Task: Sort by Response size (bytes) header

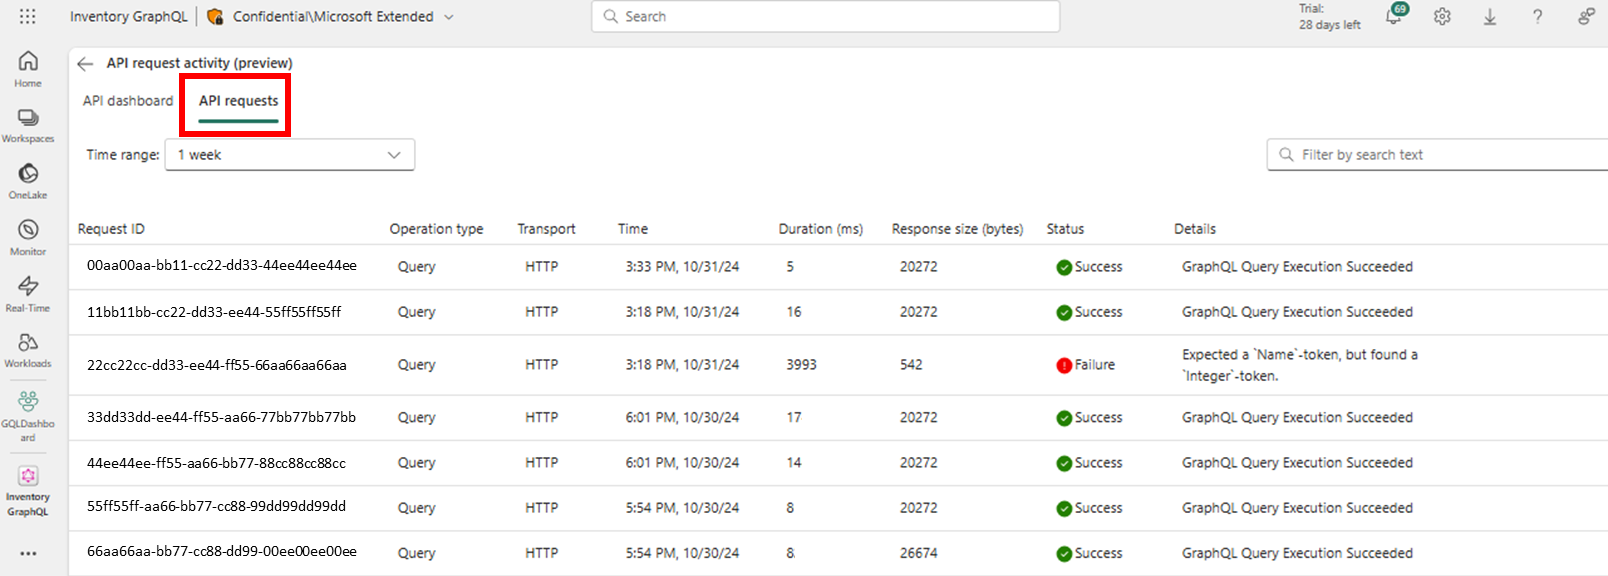Action: (x=958, y=229)
